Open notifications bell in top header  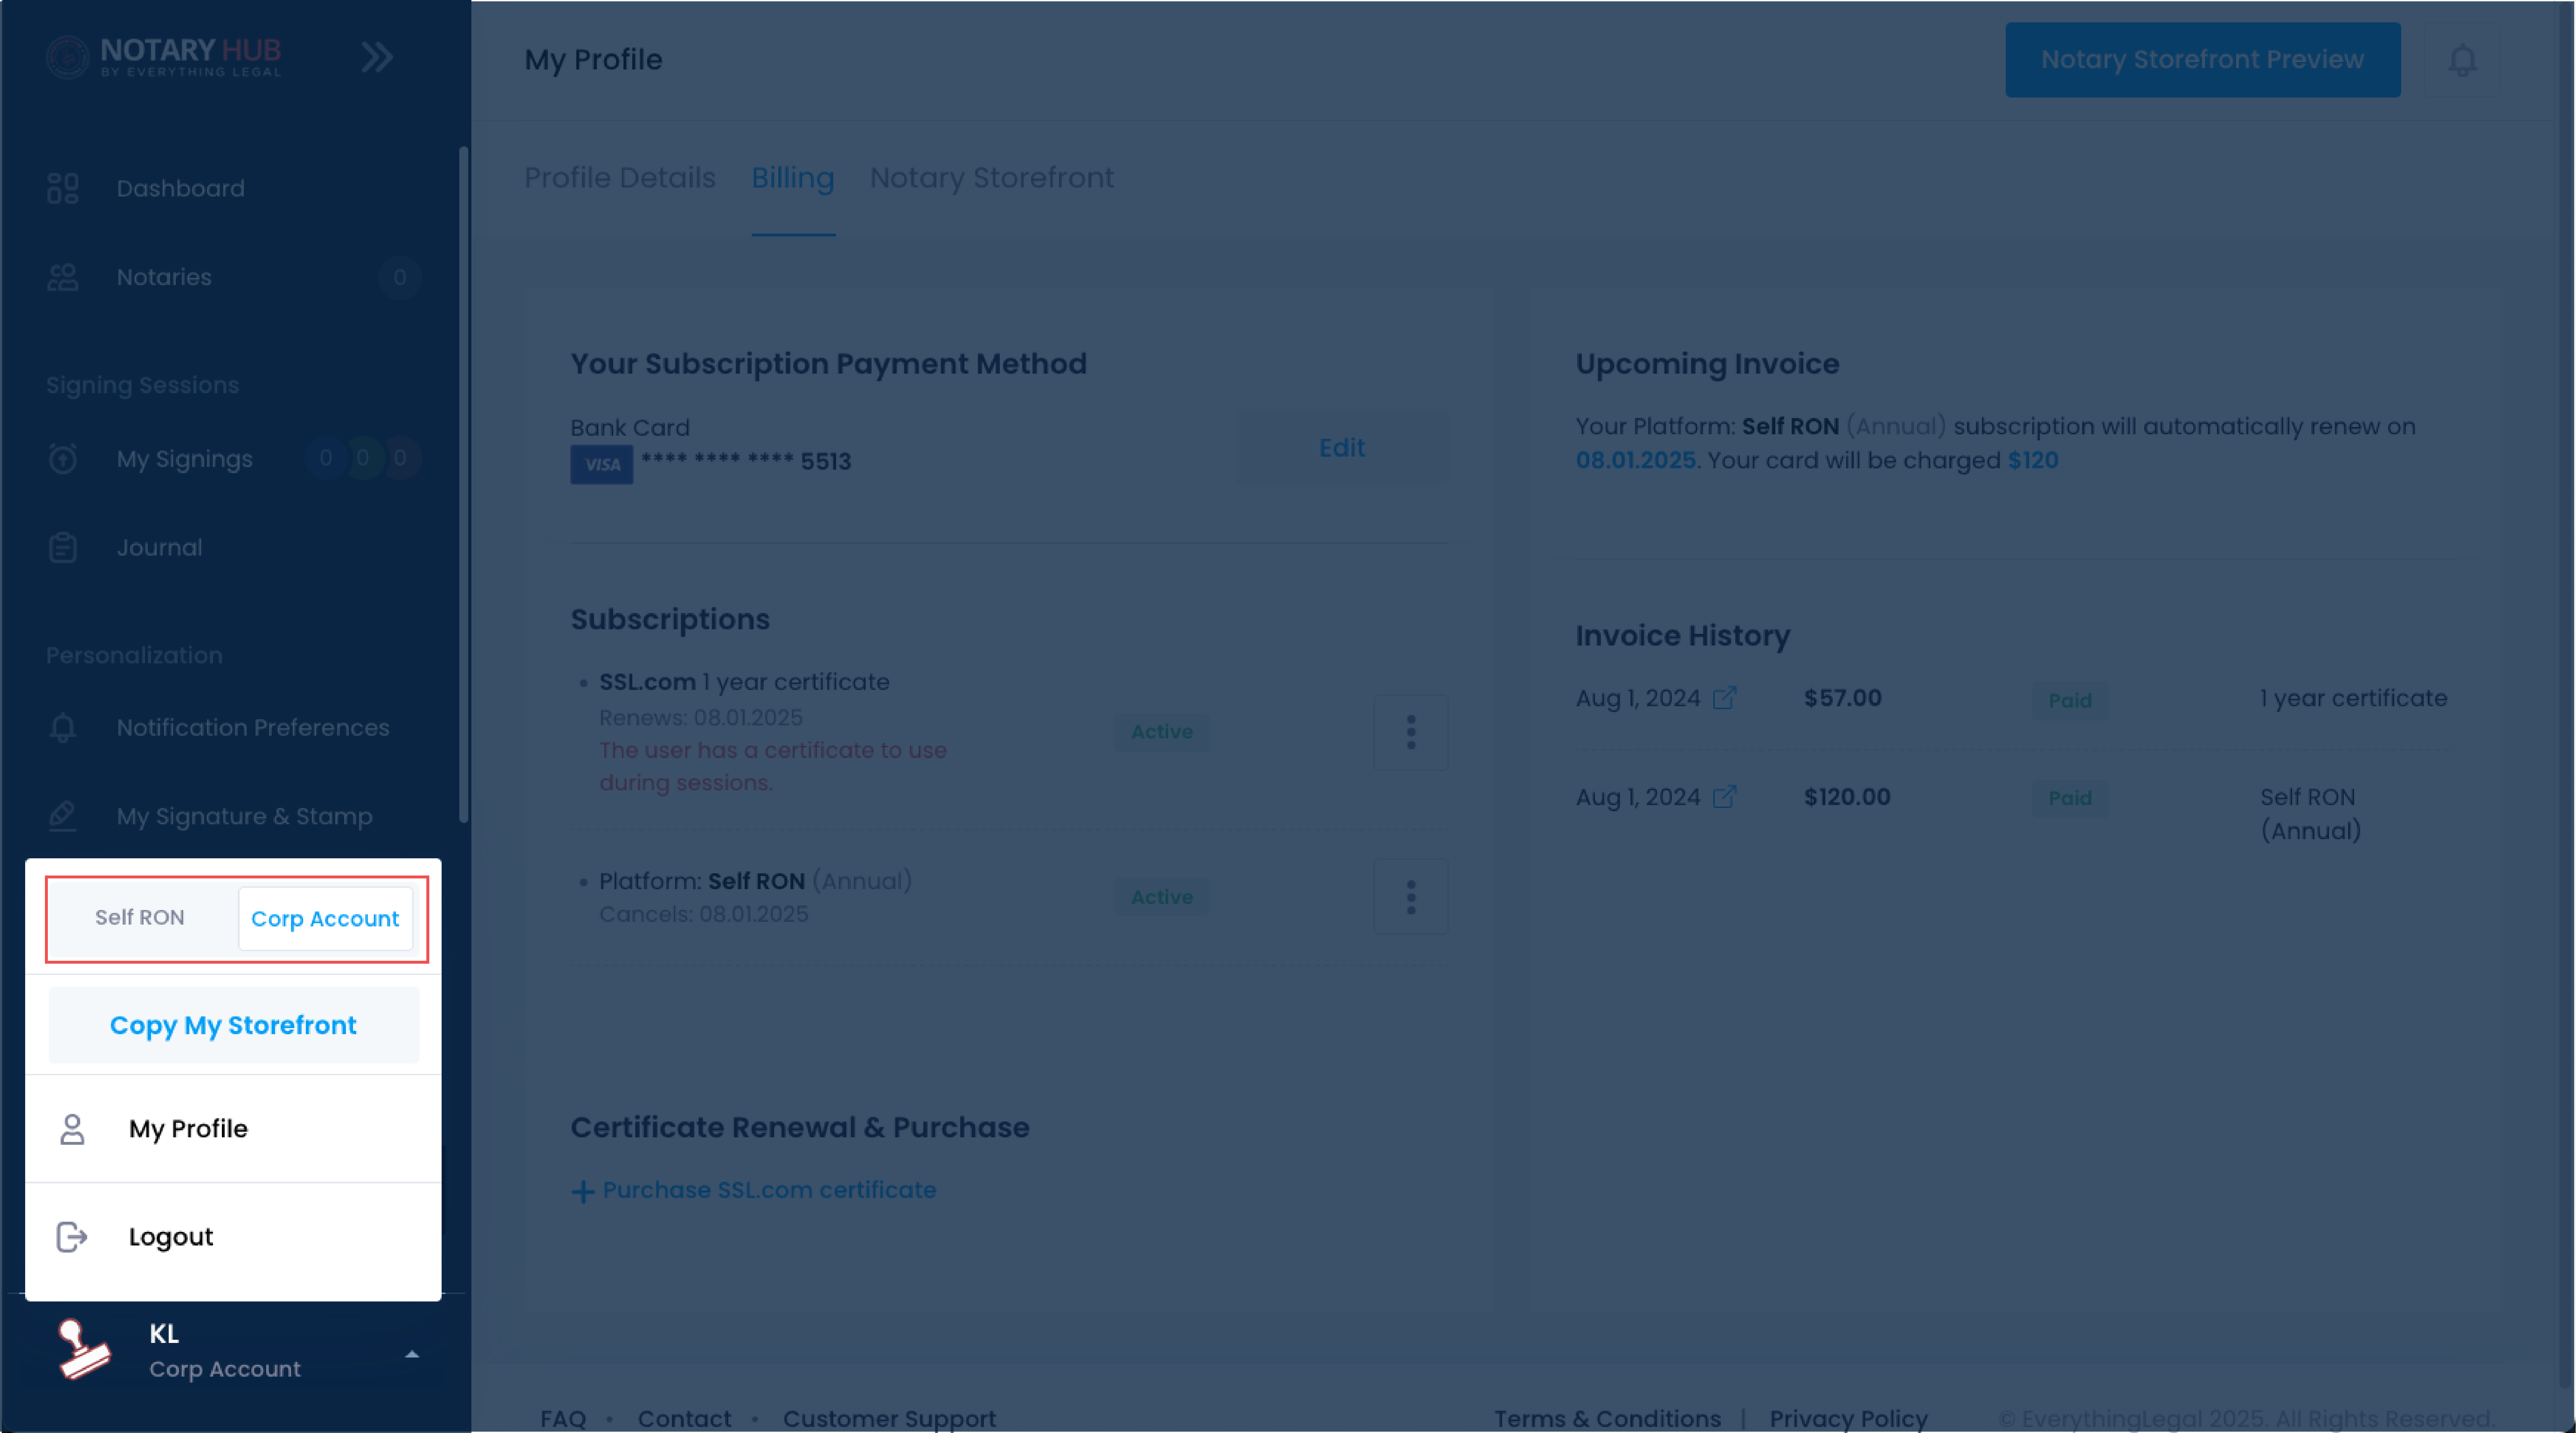2462,60
